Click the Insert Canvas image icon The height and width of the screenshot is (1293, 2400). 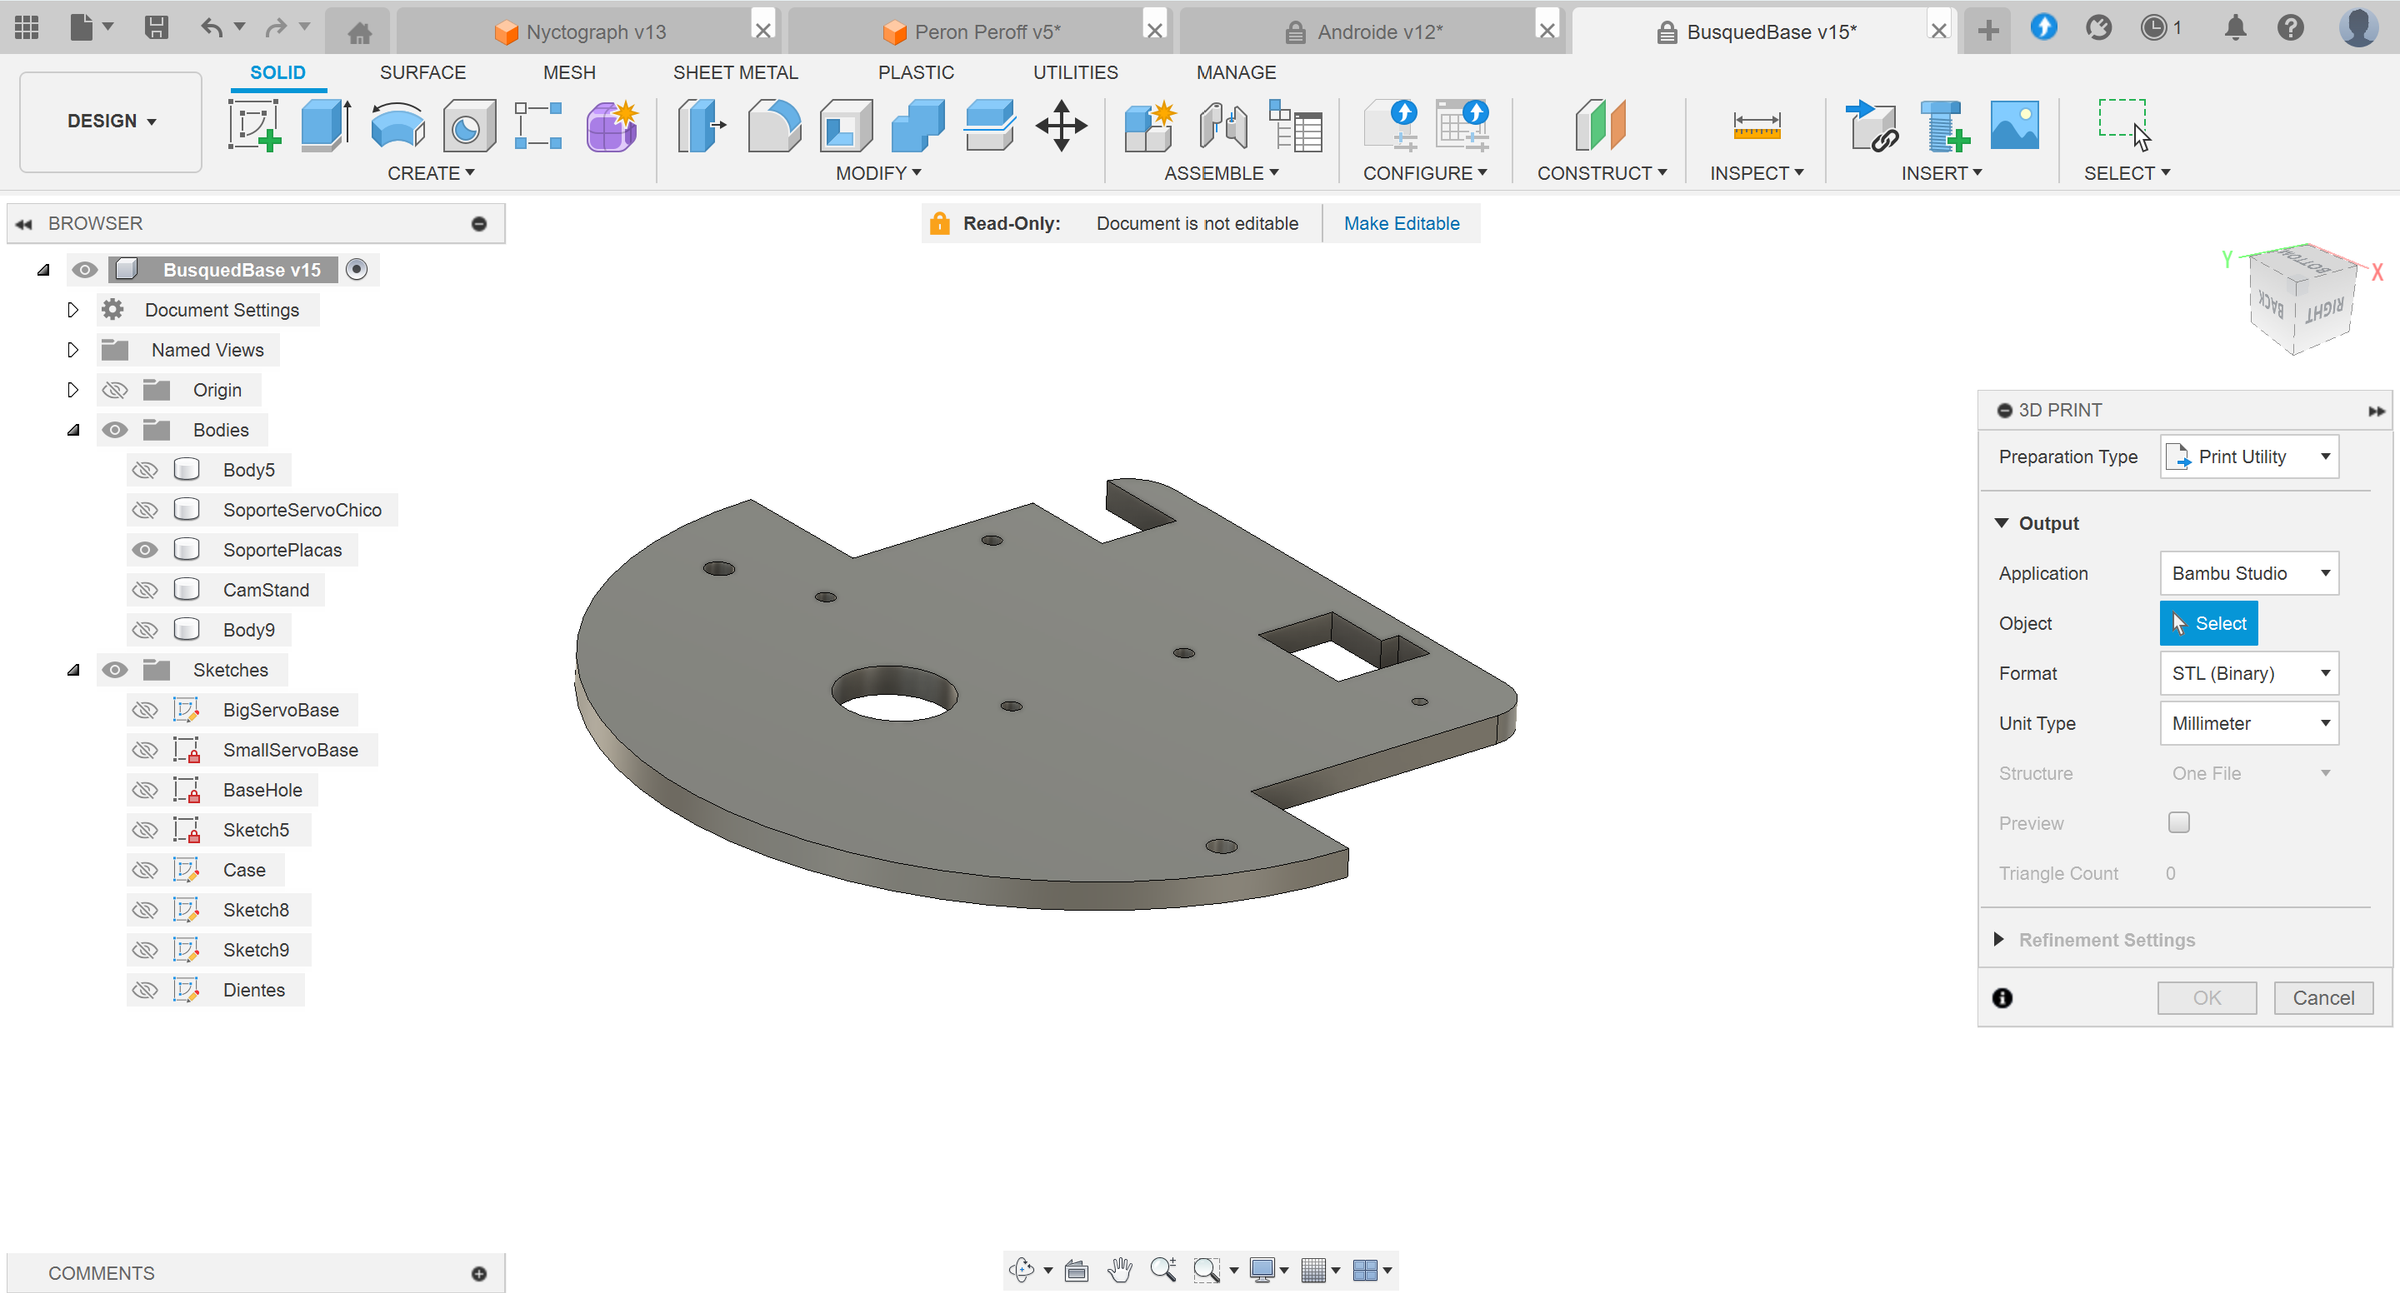(2014, 126)
